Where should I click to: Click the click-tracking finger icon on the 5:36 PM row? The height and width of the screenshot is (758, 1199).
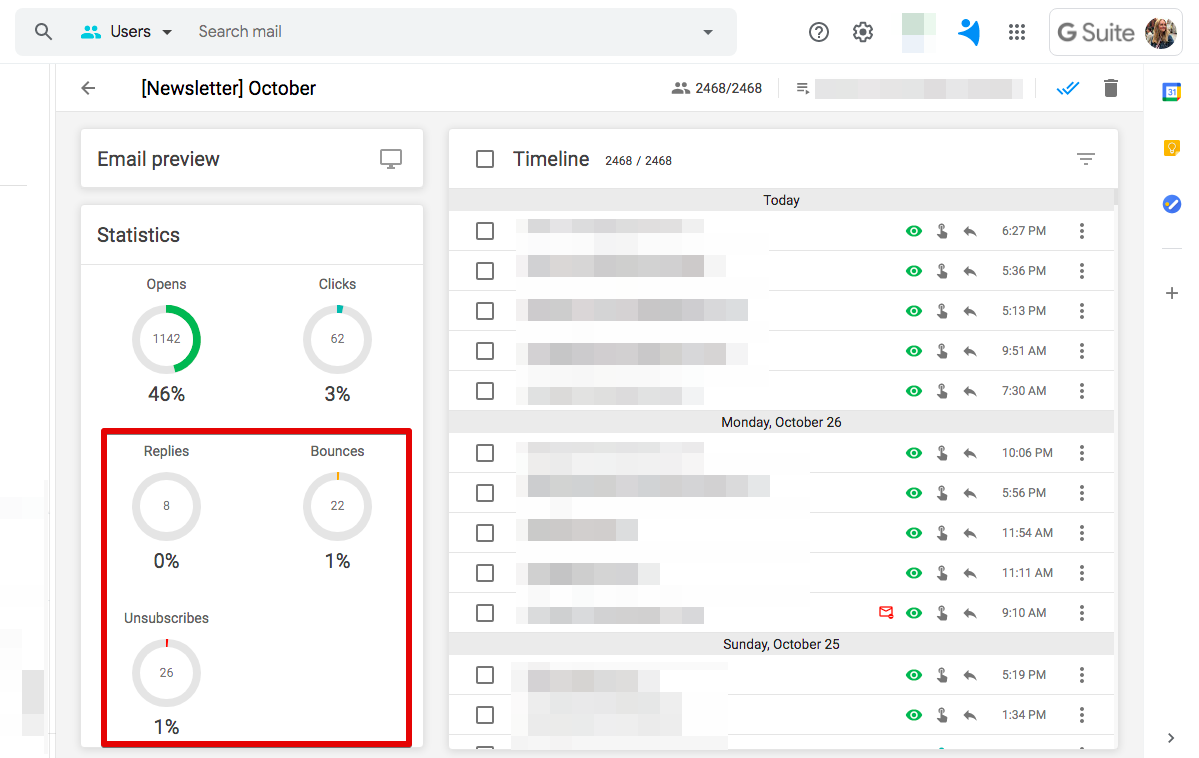click(x=941, y=270)
